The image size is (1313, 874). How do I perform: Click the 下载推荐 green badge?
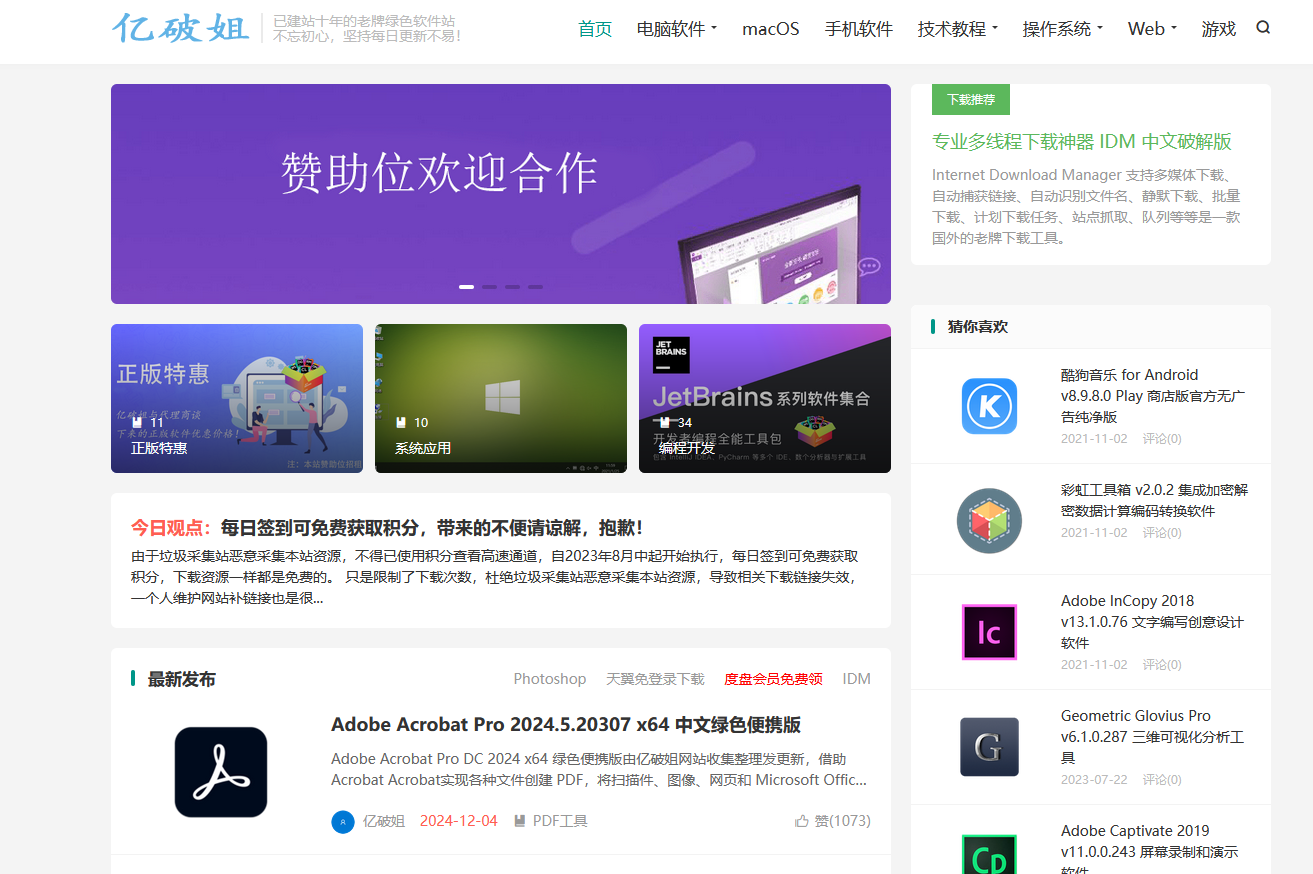pyautogui.click(x=971, y=100)
